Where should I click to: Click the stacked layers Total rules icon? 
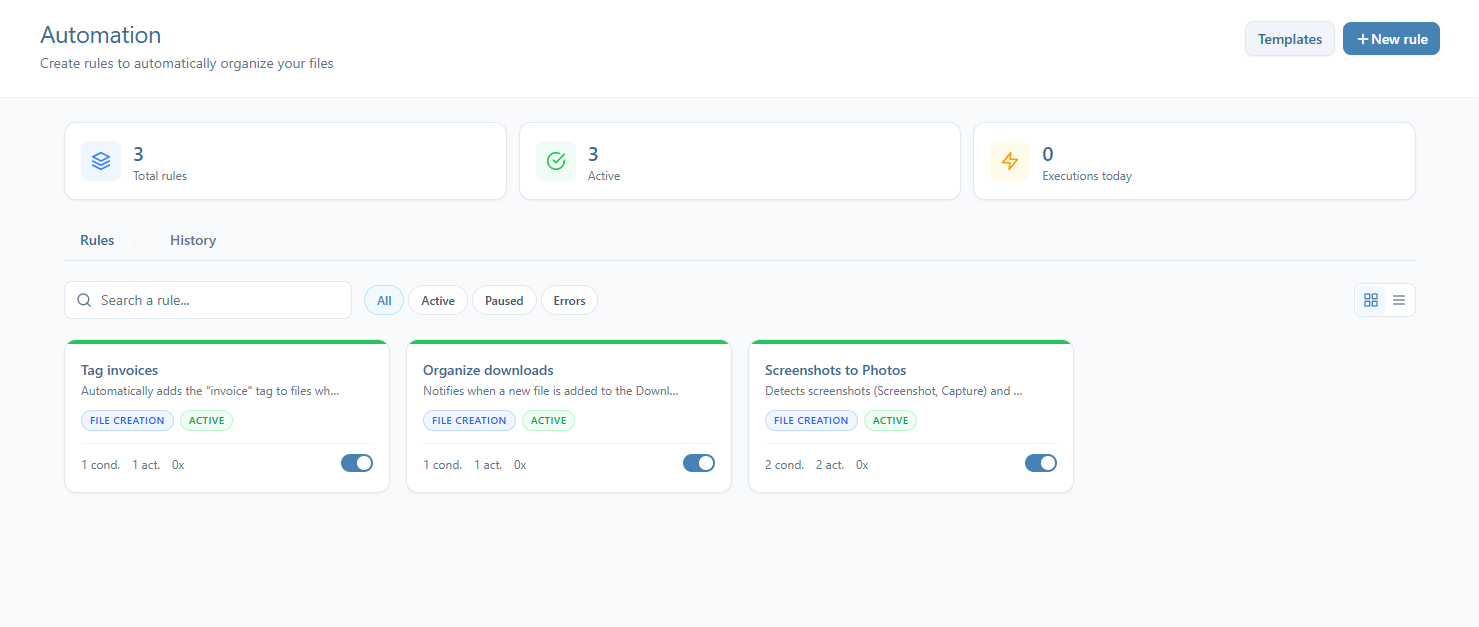(x=100, y=161)
